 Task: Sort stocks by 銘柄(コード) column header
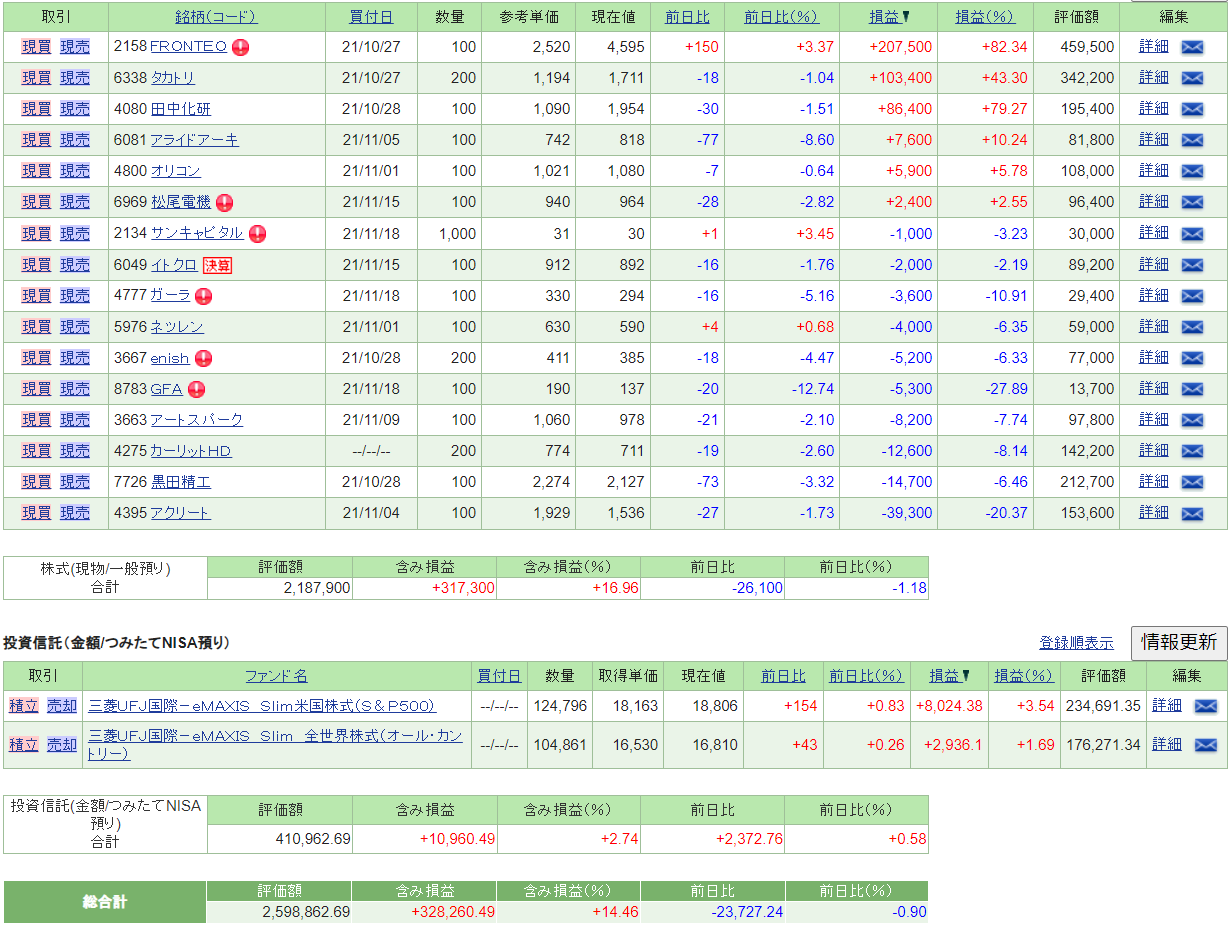point(216,17)
